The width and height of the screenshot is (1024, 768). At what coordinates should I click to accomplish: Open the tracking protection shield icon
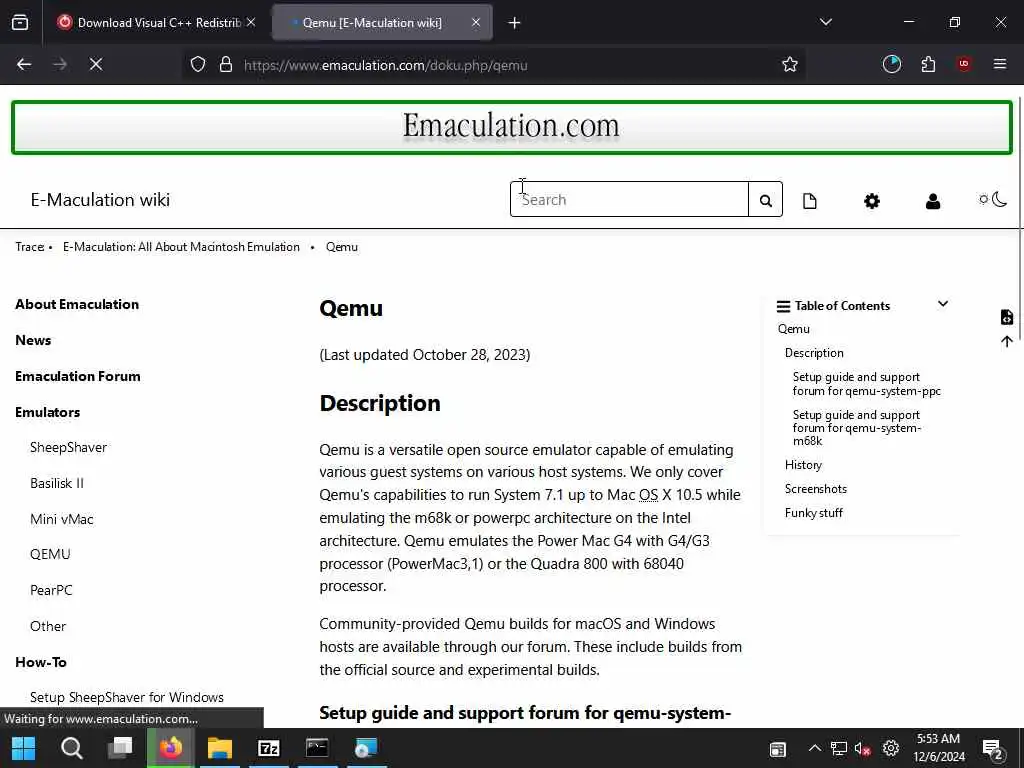point(198,64)
